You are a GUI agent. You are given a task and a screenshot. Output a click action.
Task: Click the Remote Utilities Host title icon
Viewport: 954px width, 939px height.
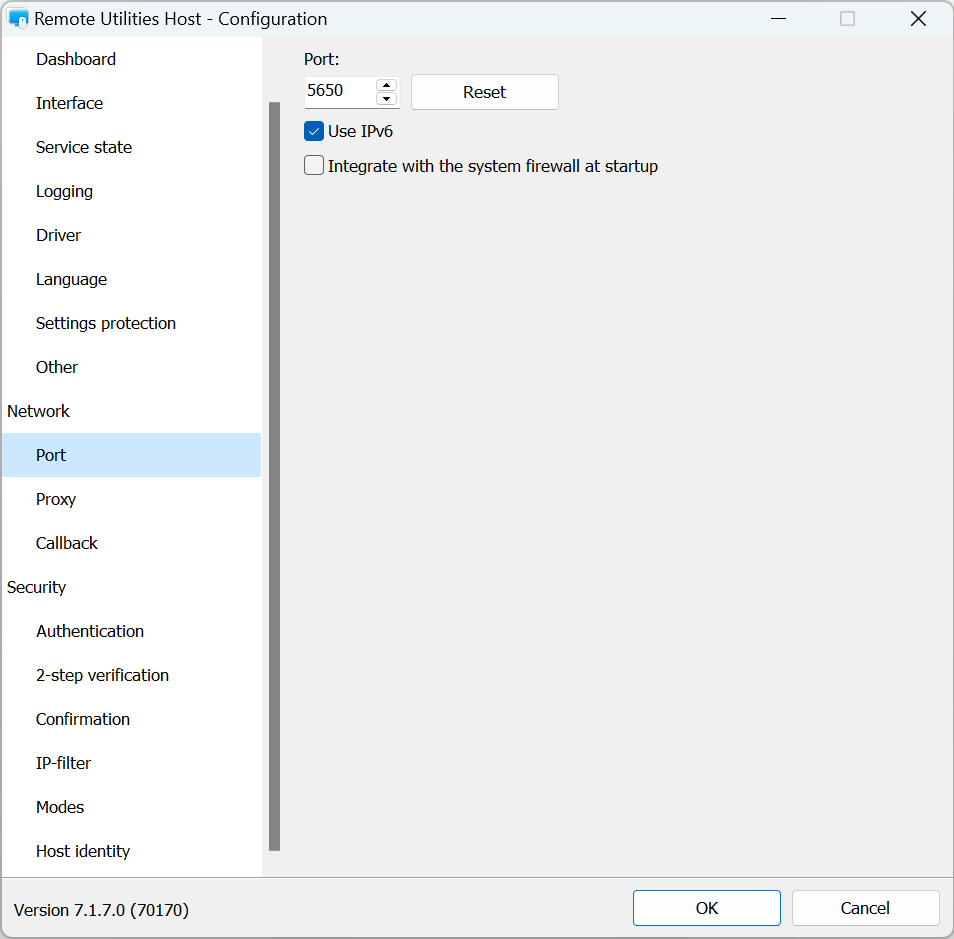point(19,19)
